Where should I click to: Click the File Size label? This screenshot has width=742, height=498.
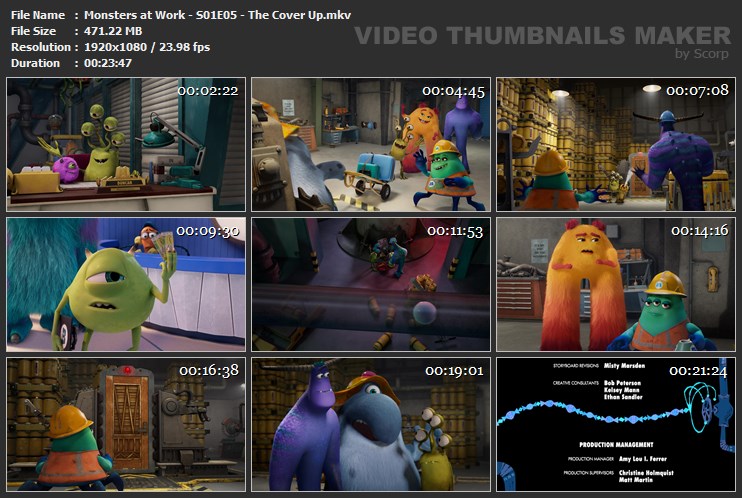coord(33,31)
